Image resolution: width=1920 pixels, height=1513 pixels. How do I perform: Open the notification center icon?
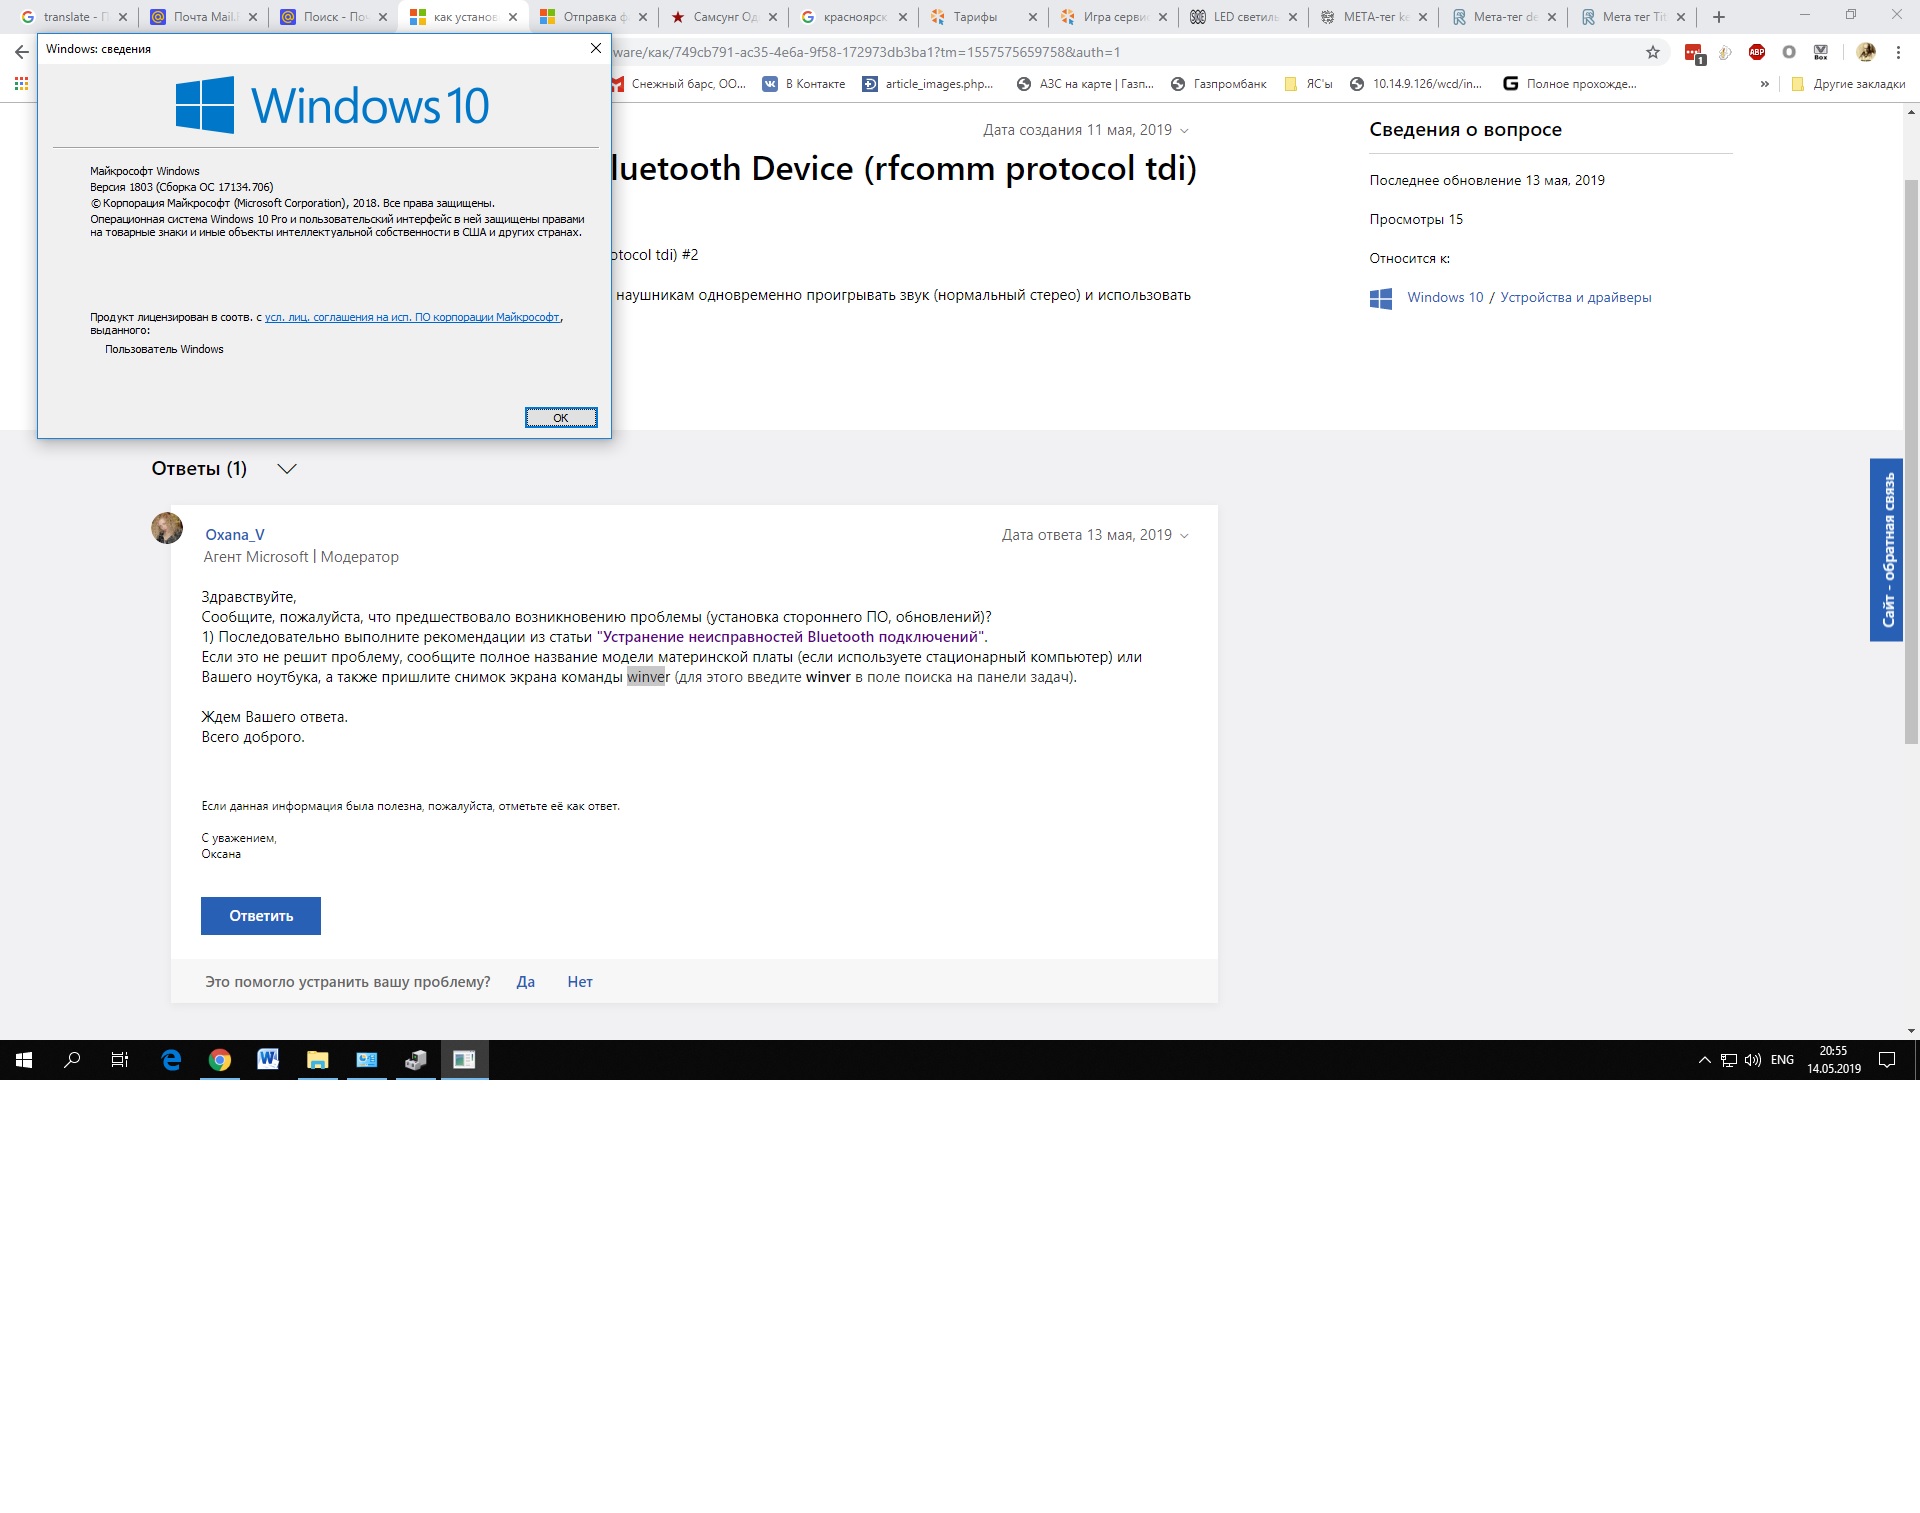pyautogui.click(x=1887, y=1060)
